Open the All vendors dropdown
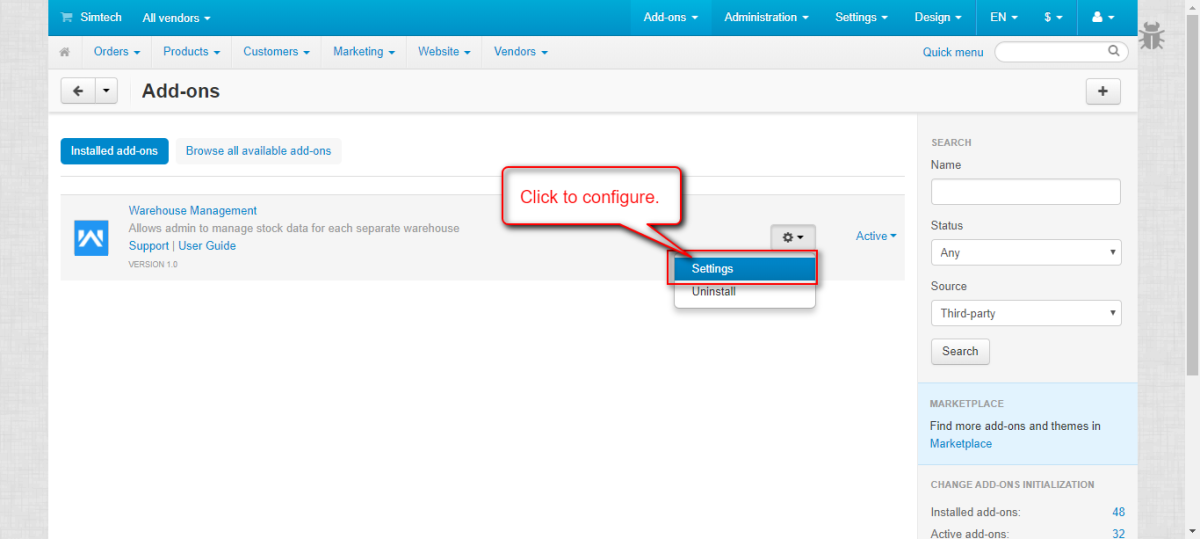The height and width of the screenshot is (539, 1200). coord(177,18)
